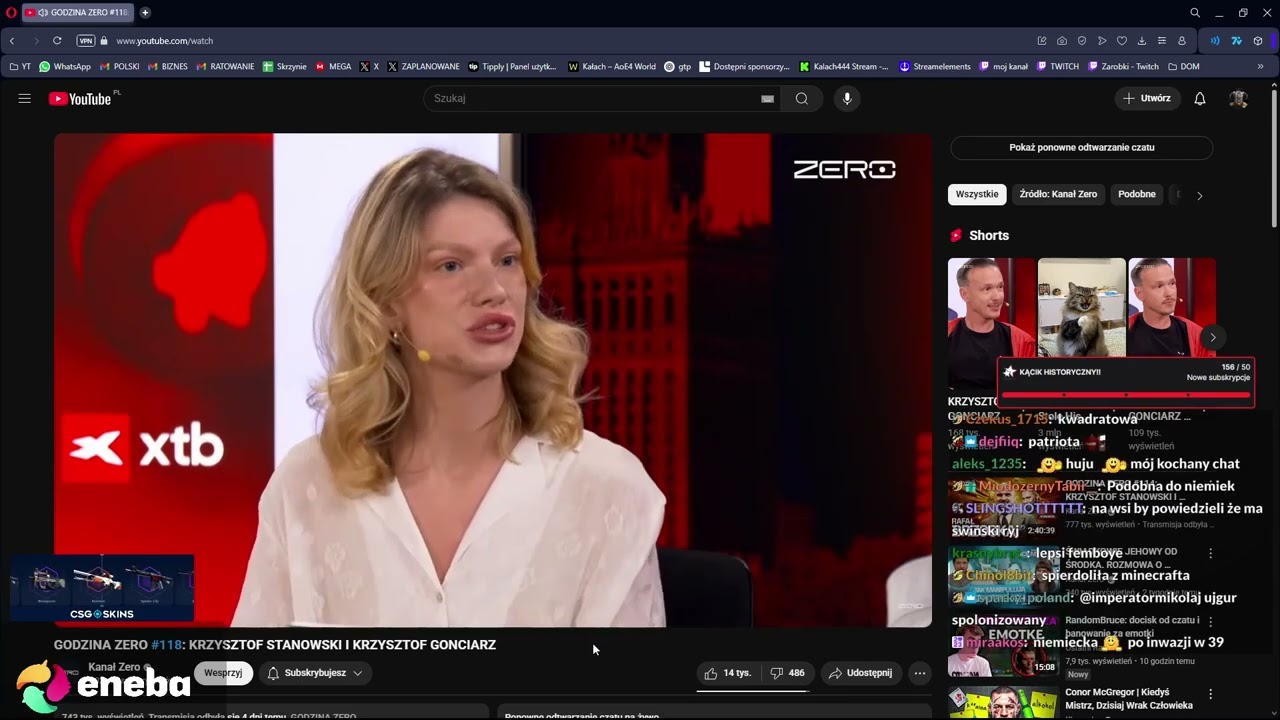Mute the tab via speaker icon
This screenshot has width=1280, height=720.
pyautogui.click(x=43, y=12)
